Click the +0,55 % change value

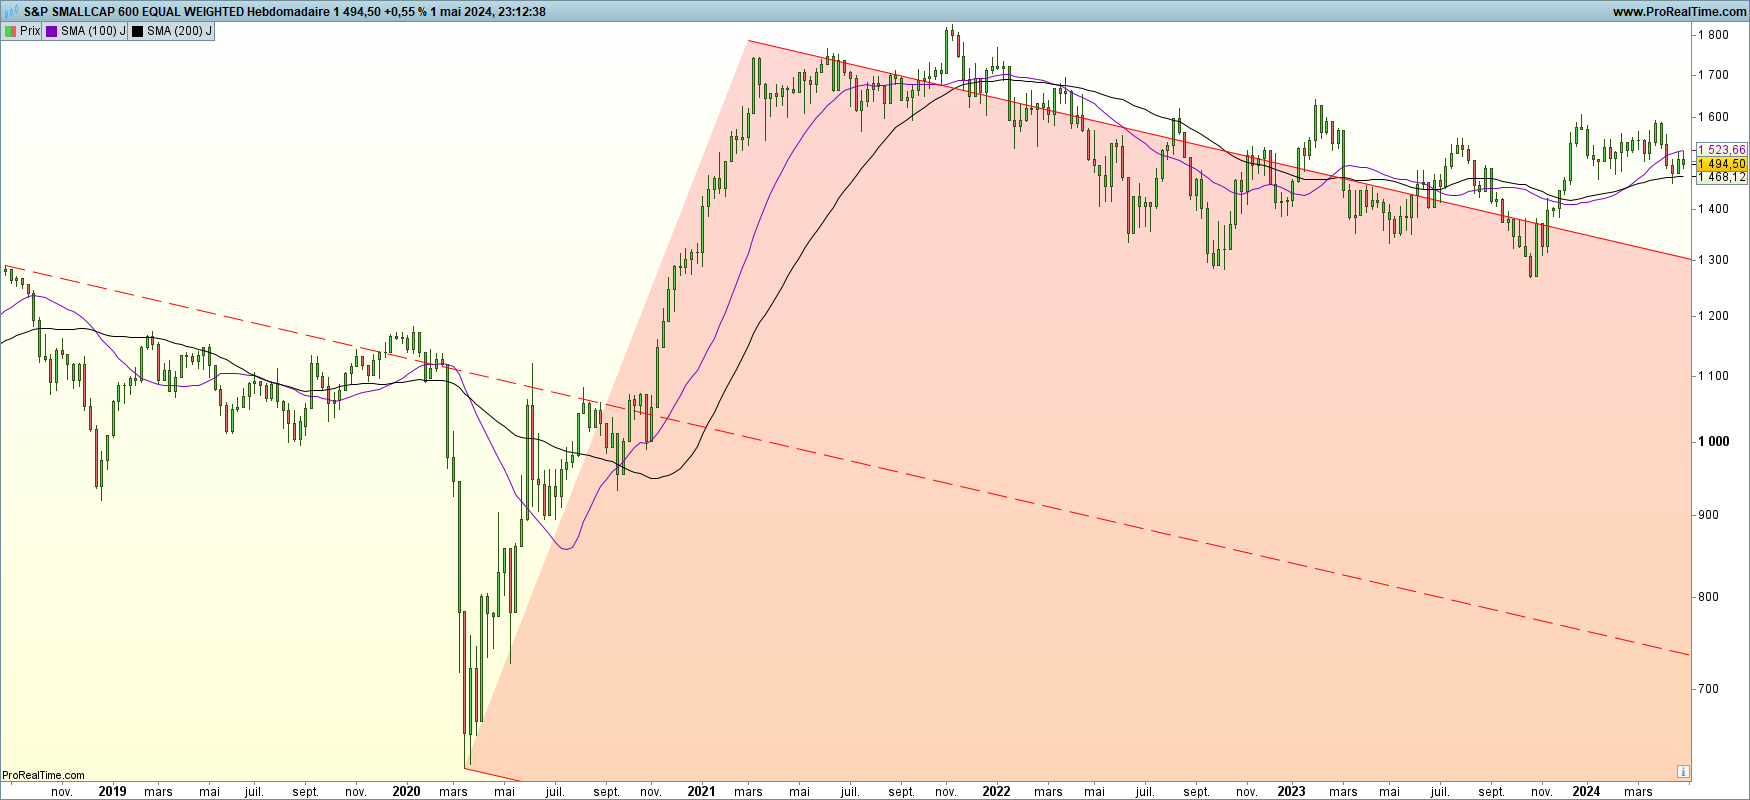point(405,12)
